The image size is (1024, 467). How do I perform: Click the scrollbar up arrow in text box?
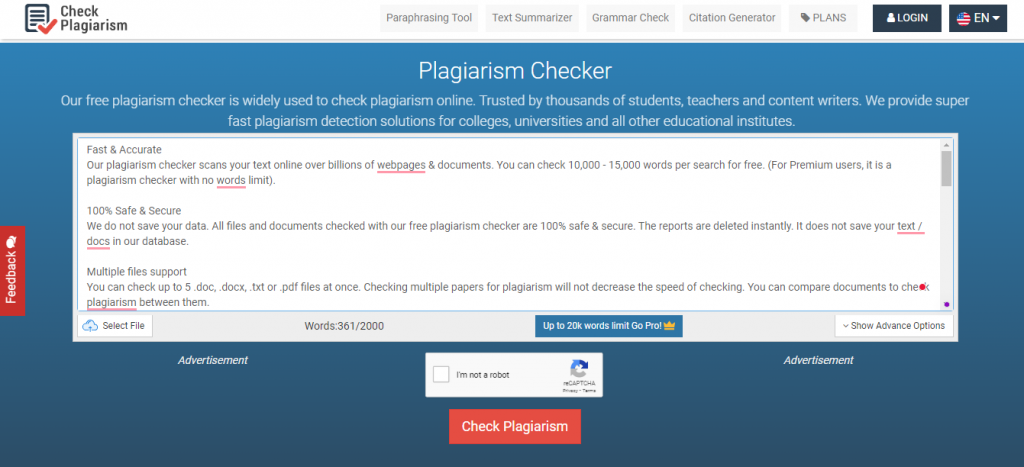pos(946,145)
